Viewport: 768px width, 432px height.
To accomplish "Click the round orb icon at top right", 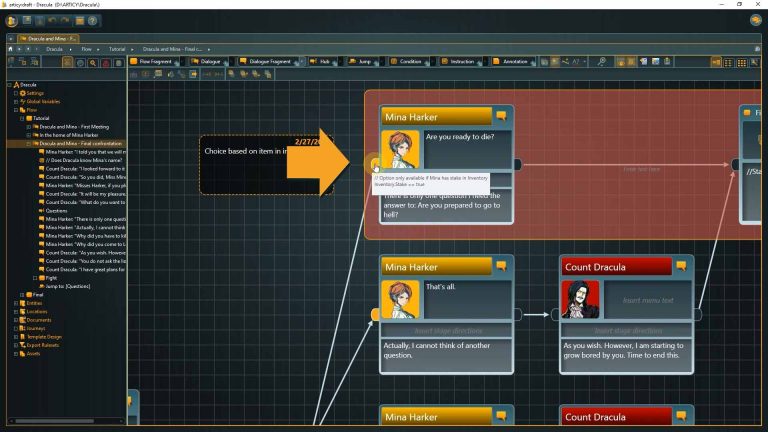I will pyautogui.click(x=755, y=20).
